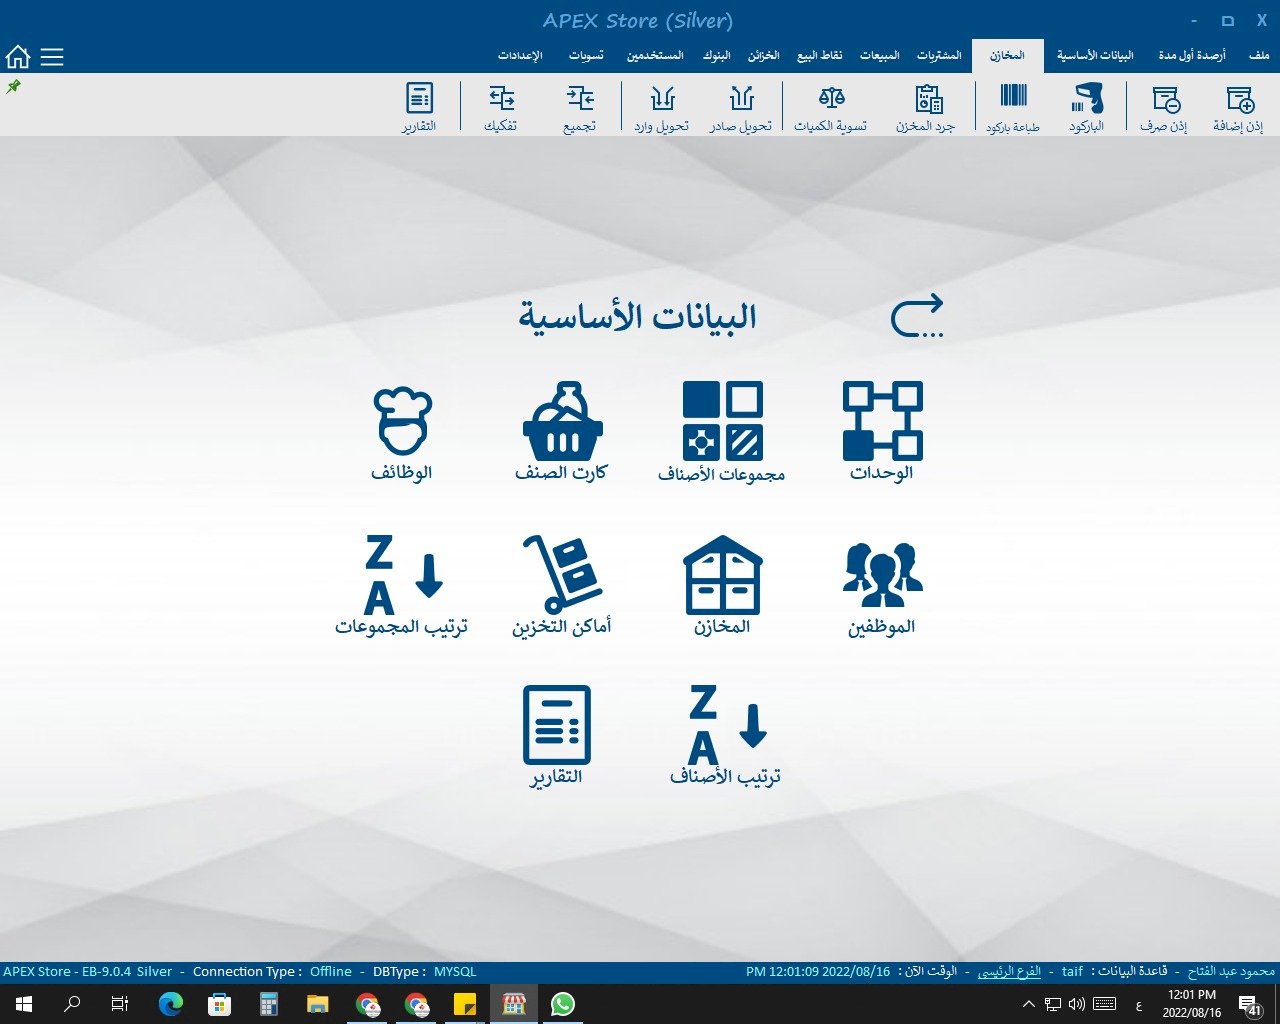Open التقارير reports icon in main panel
Screen dimensions: 1280x1024
pos(556,728)
